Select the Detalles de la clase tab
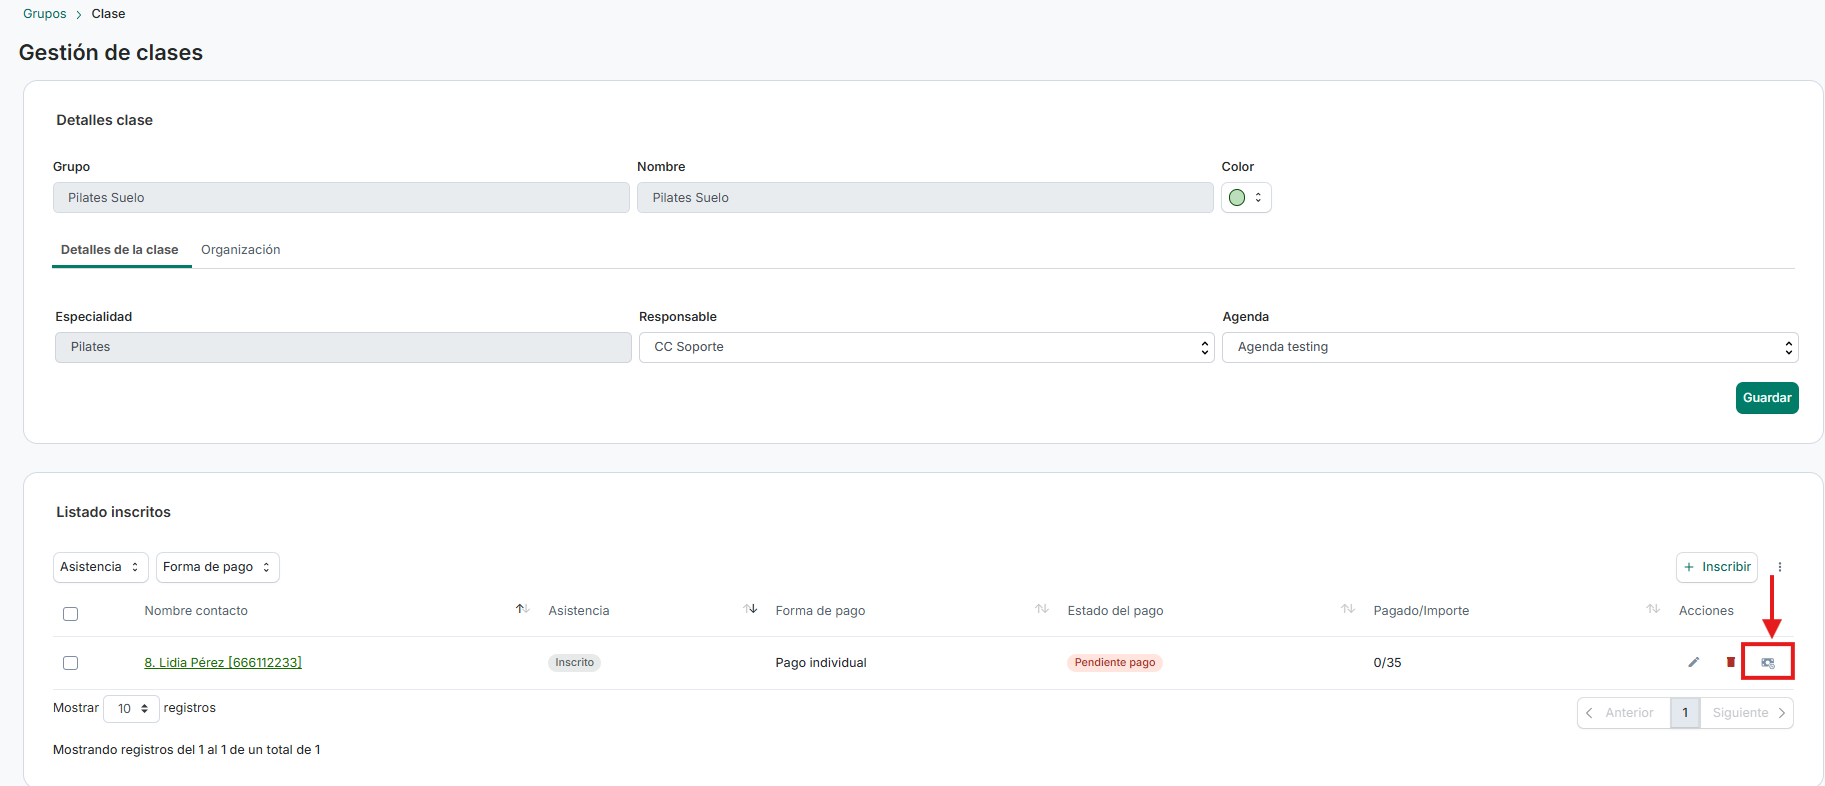This screenshot has height=786, width=1825. [x=120, y=250]
